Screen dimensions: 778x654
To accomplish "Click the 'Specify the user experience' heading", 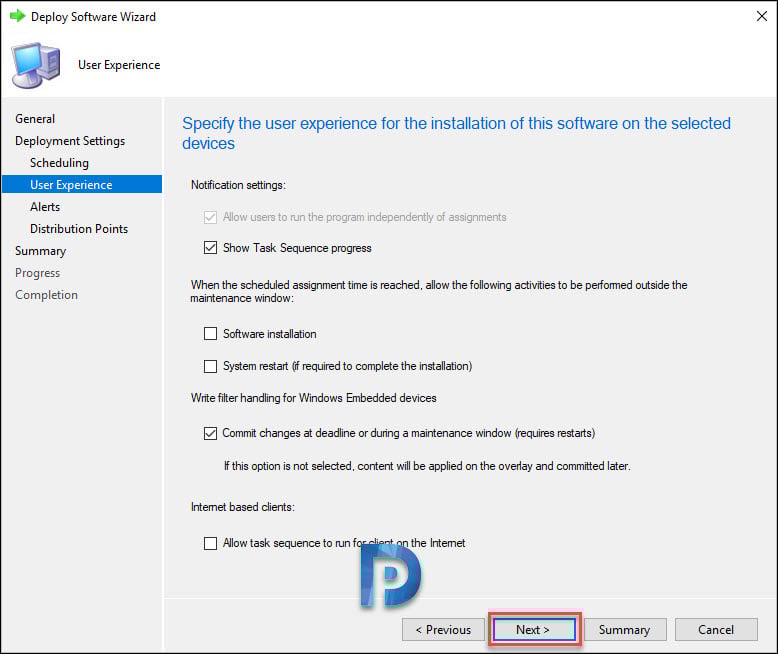I will point(456,133).
